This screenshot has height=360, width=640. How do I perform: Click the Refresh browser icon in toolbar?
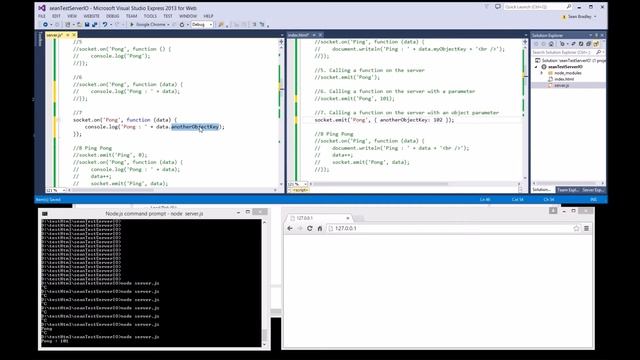click(x=182, y=24)
